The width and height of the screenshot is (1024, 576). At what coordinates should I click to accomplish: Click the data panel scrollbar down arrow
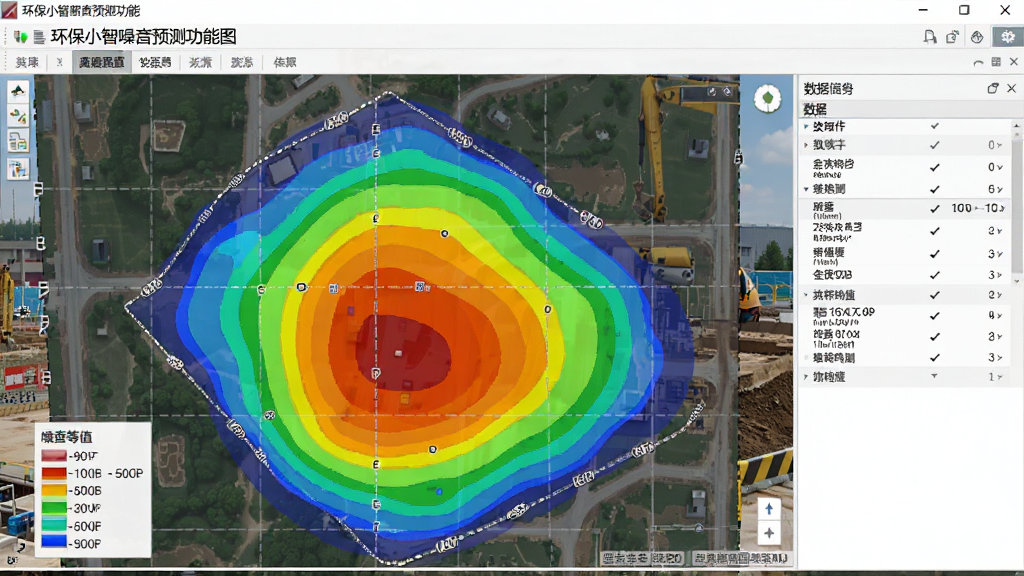click(x=1017, y=281)
